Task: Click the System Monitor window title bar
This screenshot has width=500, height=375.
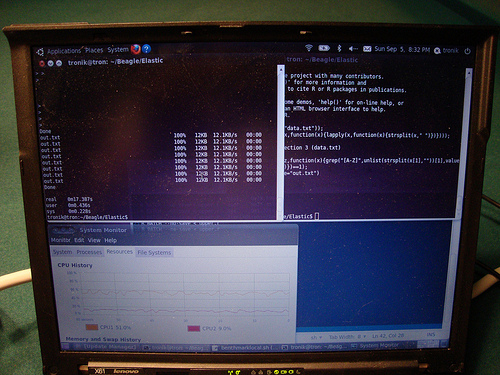Action: click(173, 230)
